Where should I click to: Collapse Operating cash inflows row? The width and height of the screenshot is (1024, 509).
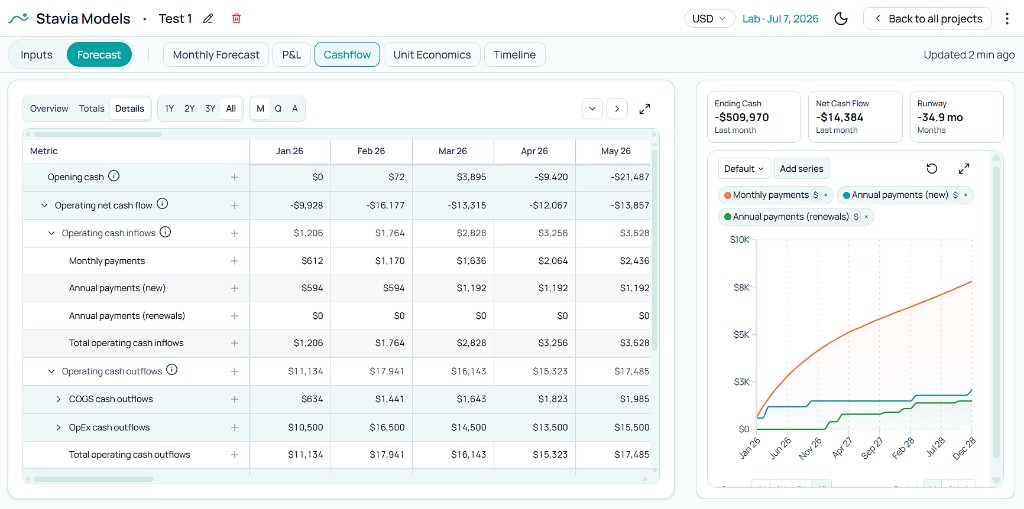(52, 233)
